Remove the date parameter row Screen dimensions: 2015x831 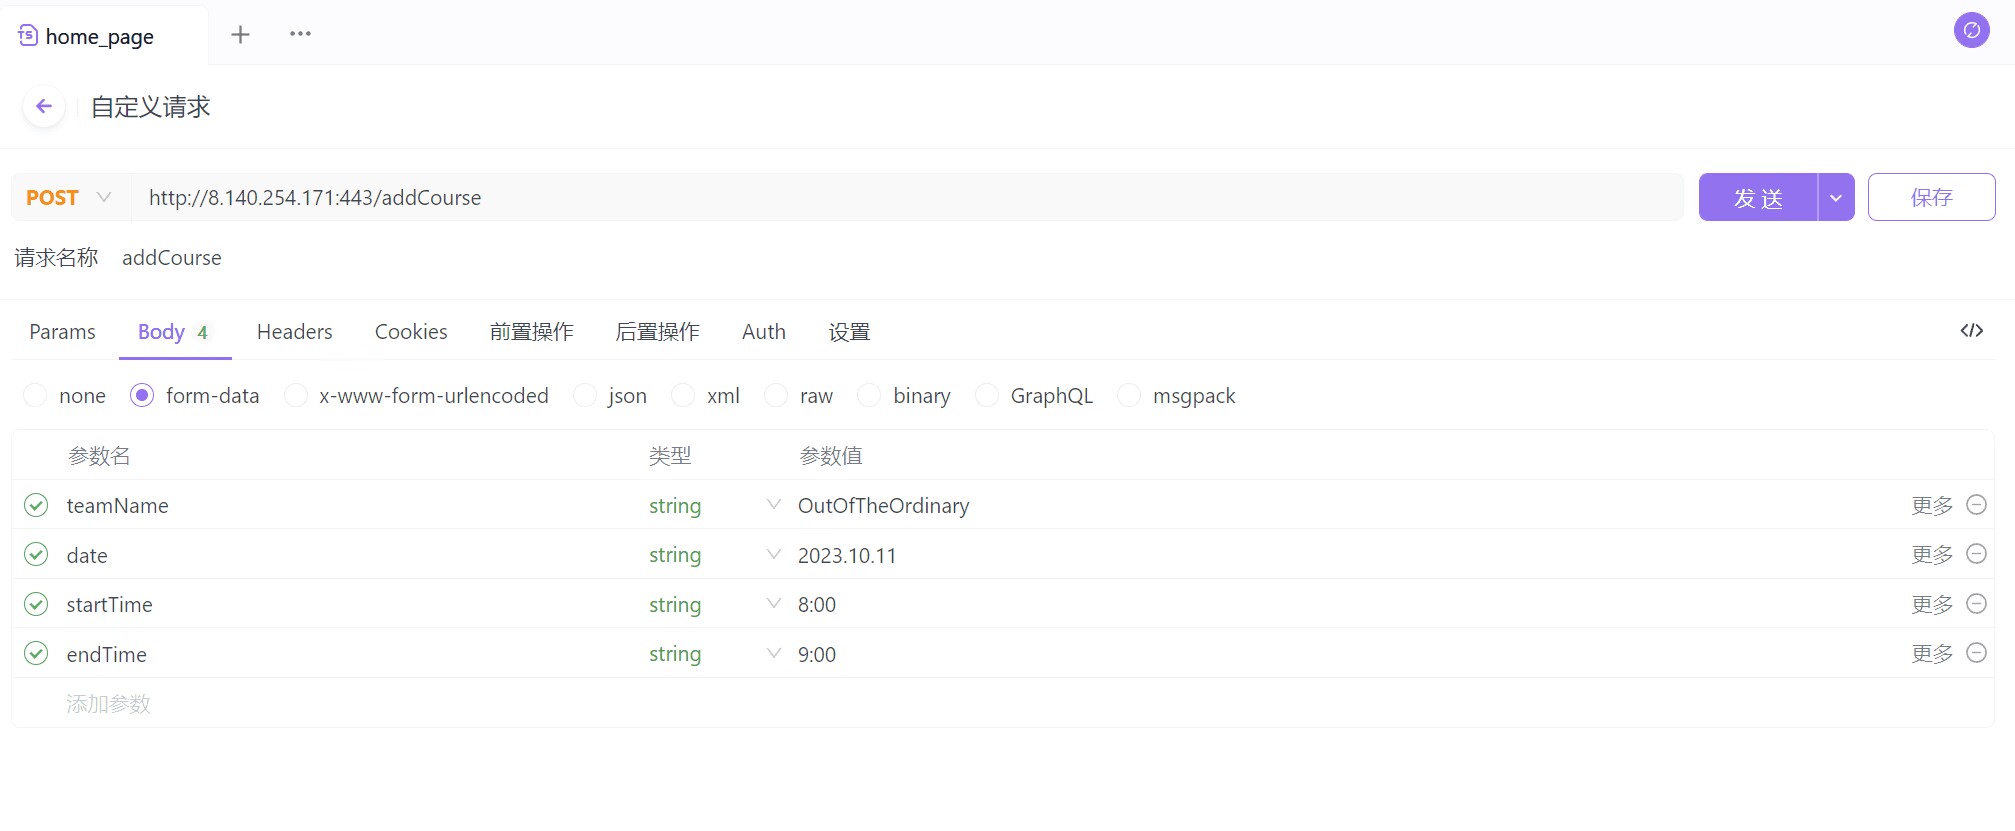tap(1976, 554)
